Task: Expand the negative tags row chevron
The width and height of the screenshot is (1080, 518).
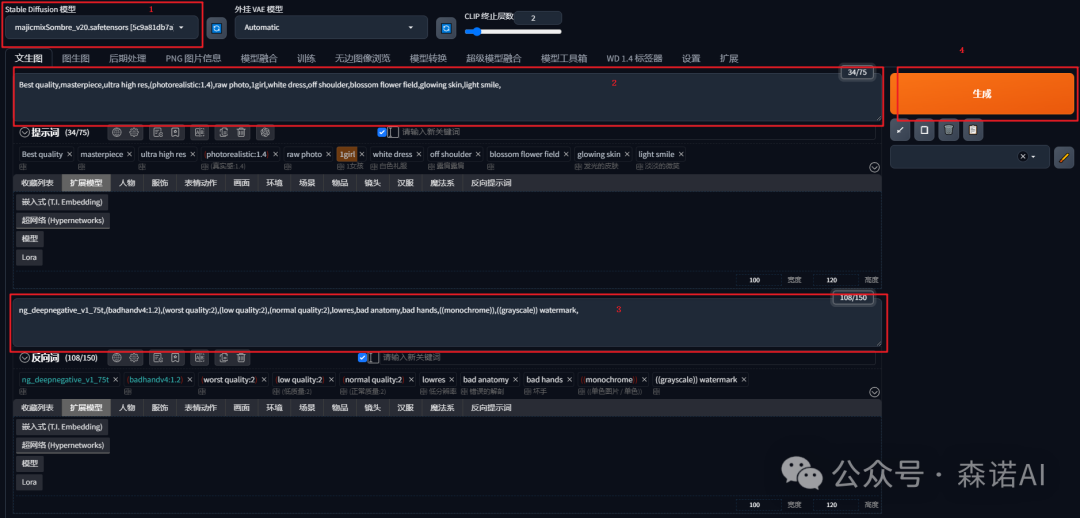Action: coord(875,392)
